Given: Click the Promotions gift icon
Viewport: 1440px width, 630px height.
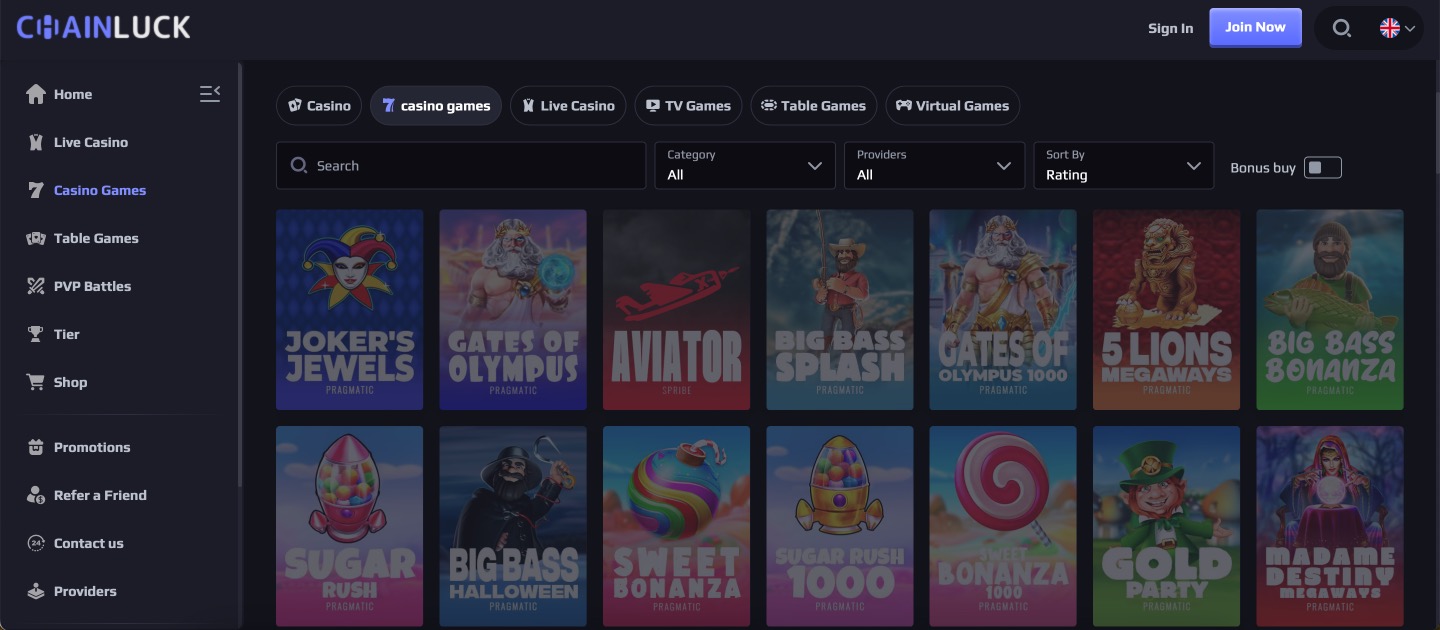Looking at the screenshot, I should (x=36, y=447).
